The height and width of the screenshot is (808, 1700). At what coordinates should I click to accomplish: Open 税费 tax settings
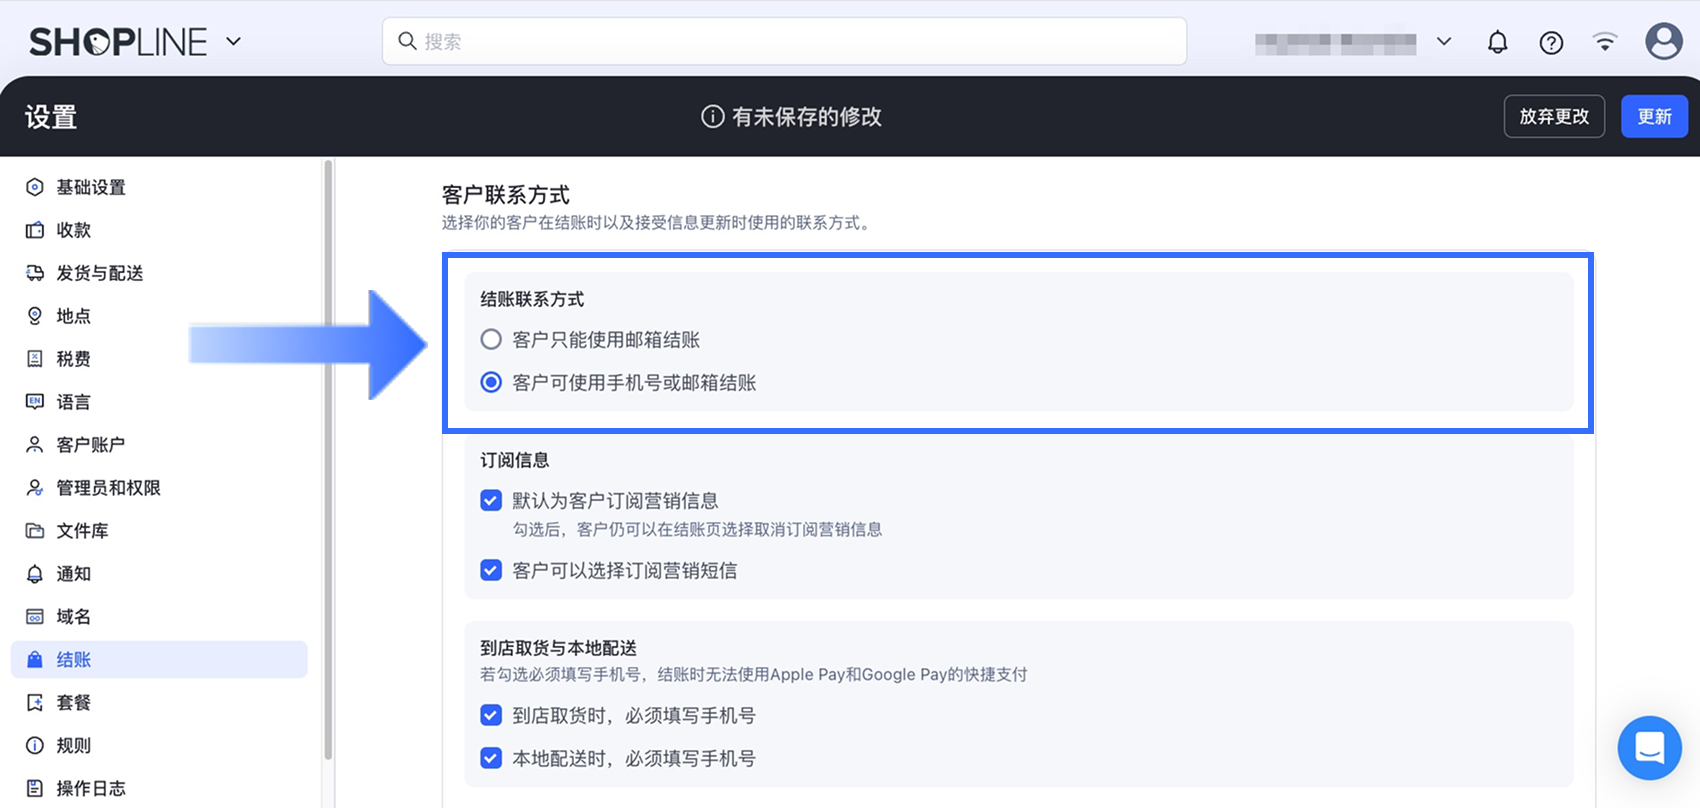pos(73,359)
